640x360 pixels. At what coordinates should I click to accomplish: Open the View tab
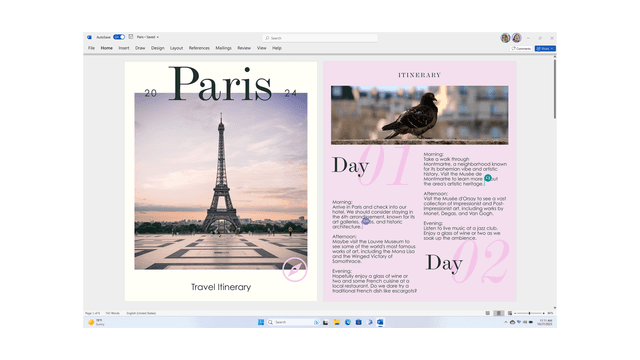point(262,48)
